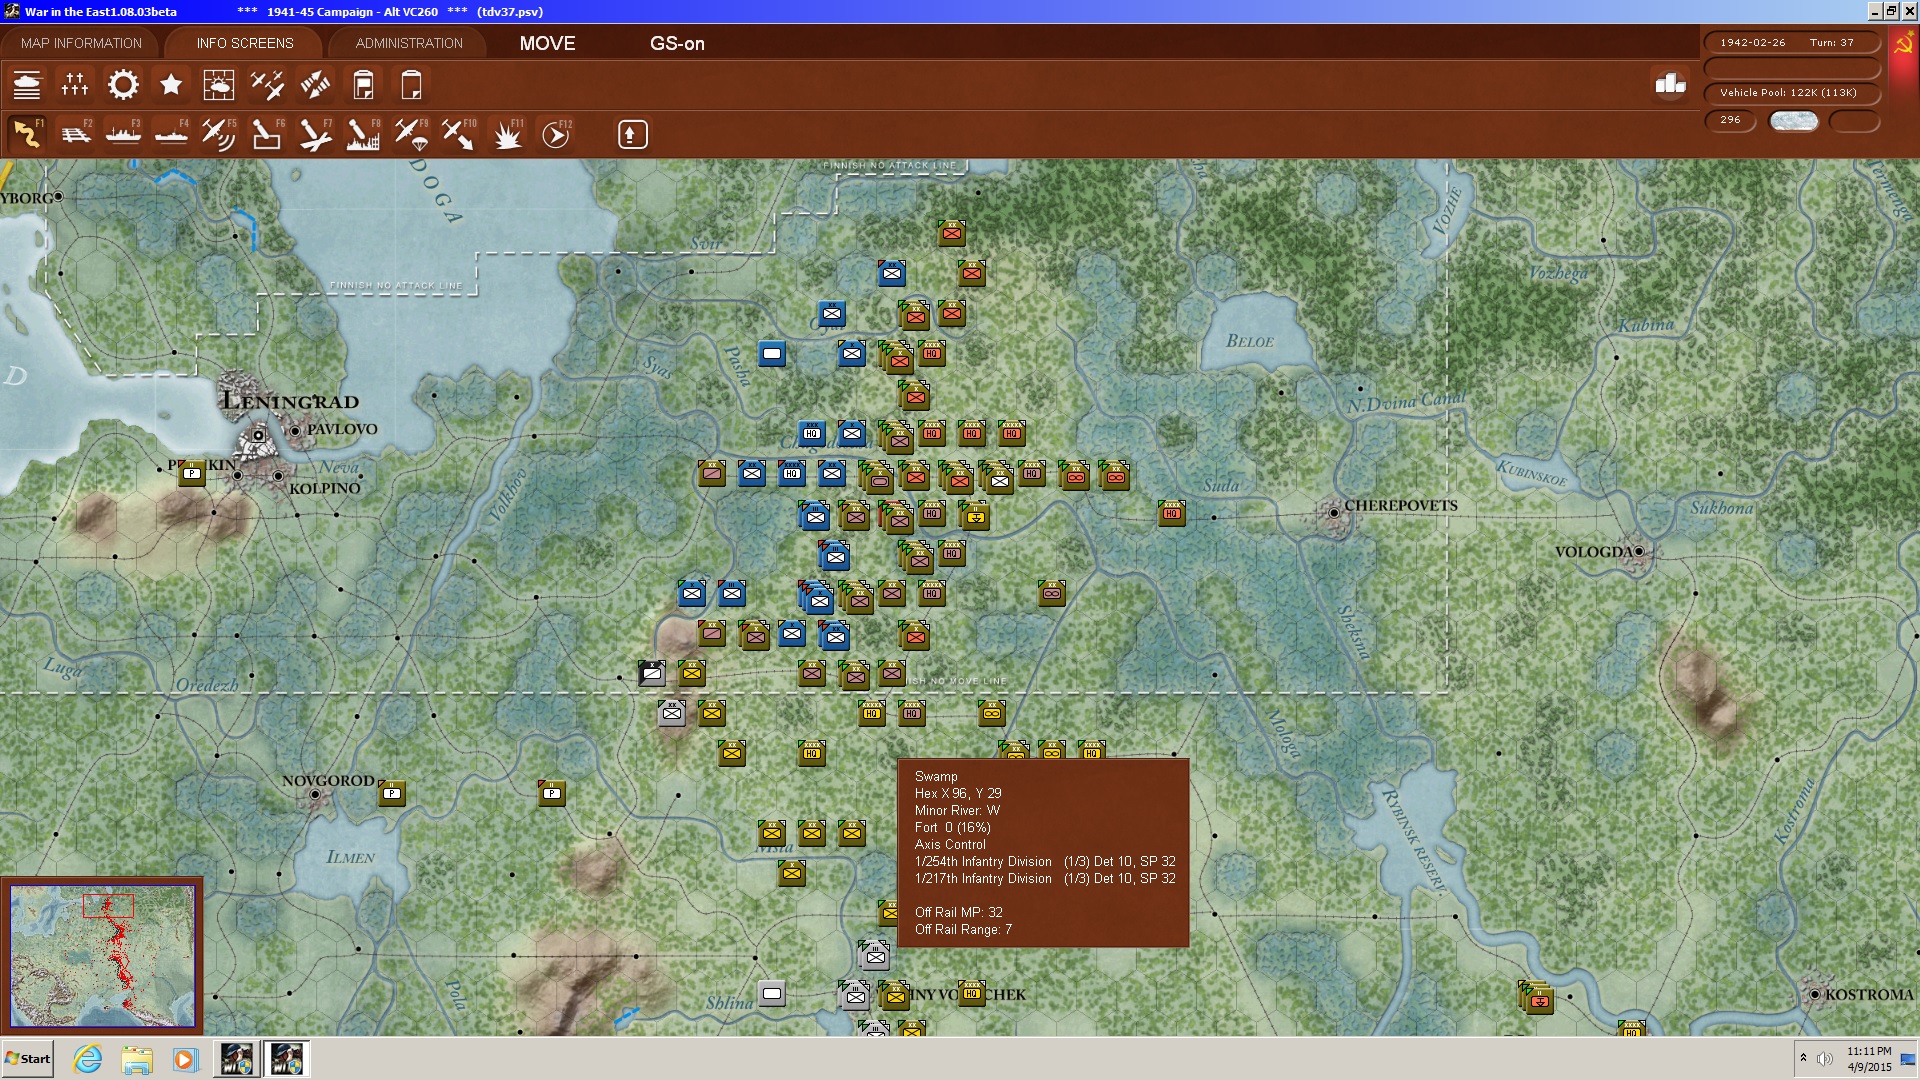The width and height of the screenshot is (1920, 1080).
Task: Click the star victory screen icon
Action: tap(171, 85)
